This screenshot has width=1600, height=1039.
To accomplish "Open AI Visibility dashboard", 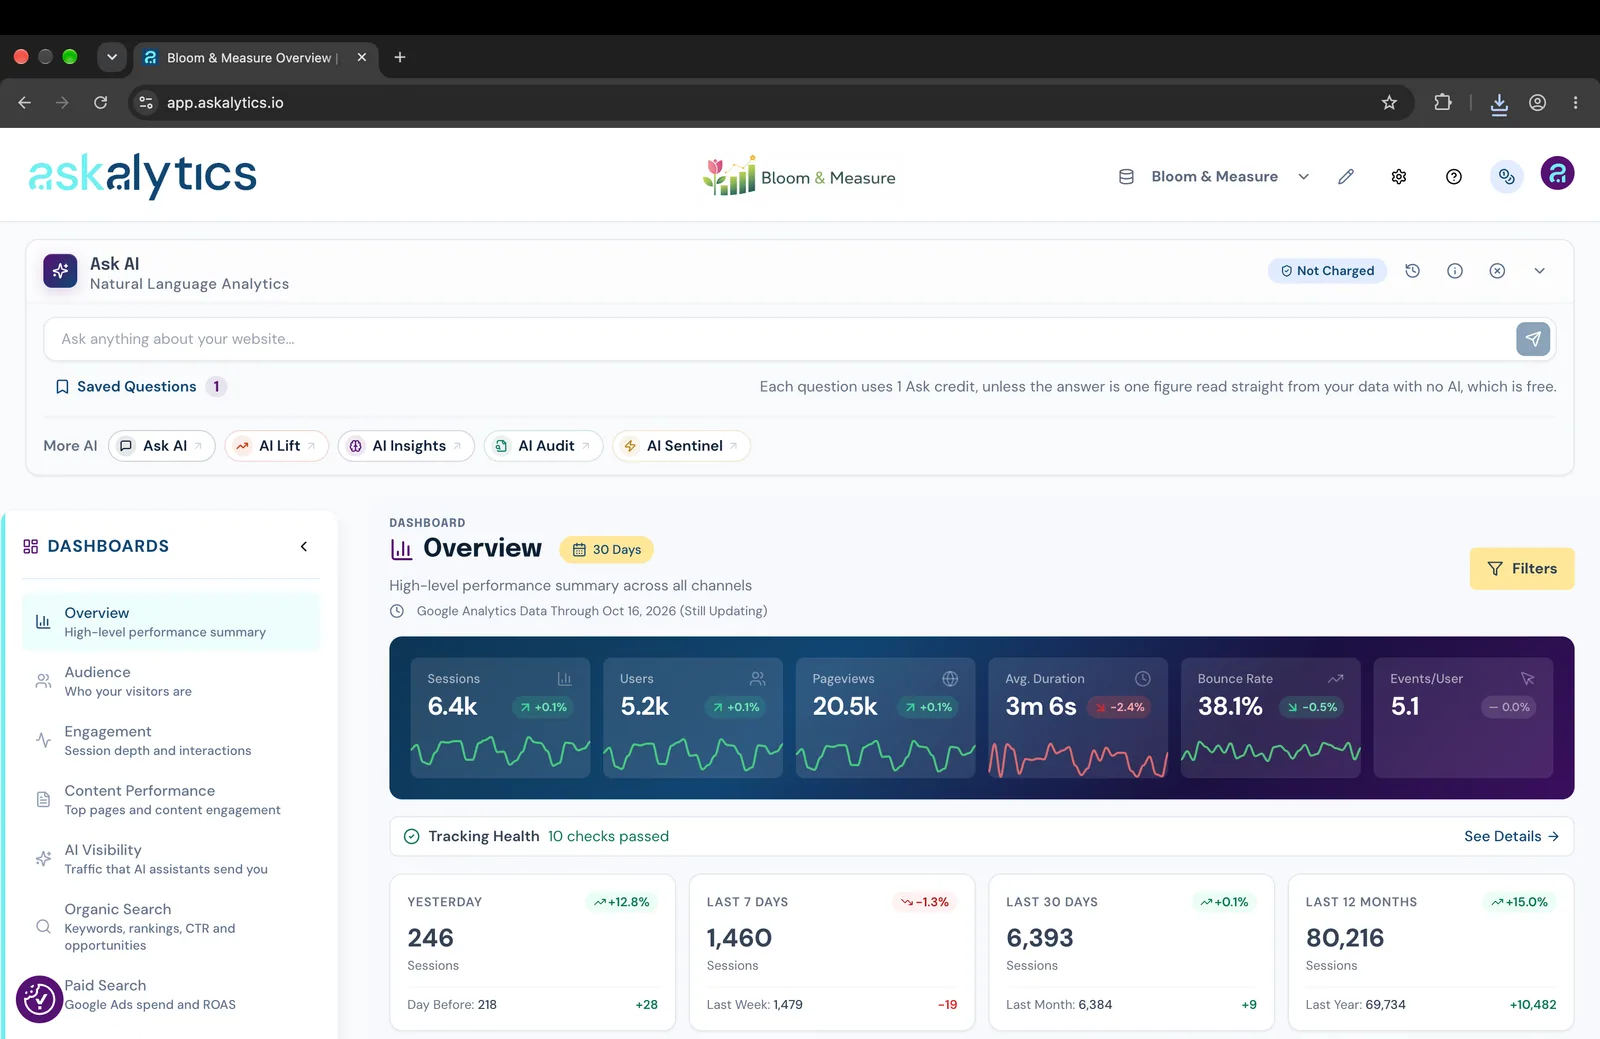I will (171, 859).
